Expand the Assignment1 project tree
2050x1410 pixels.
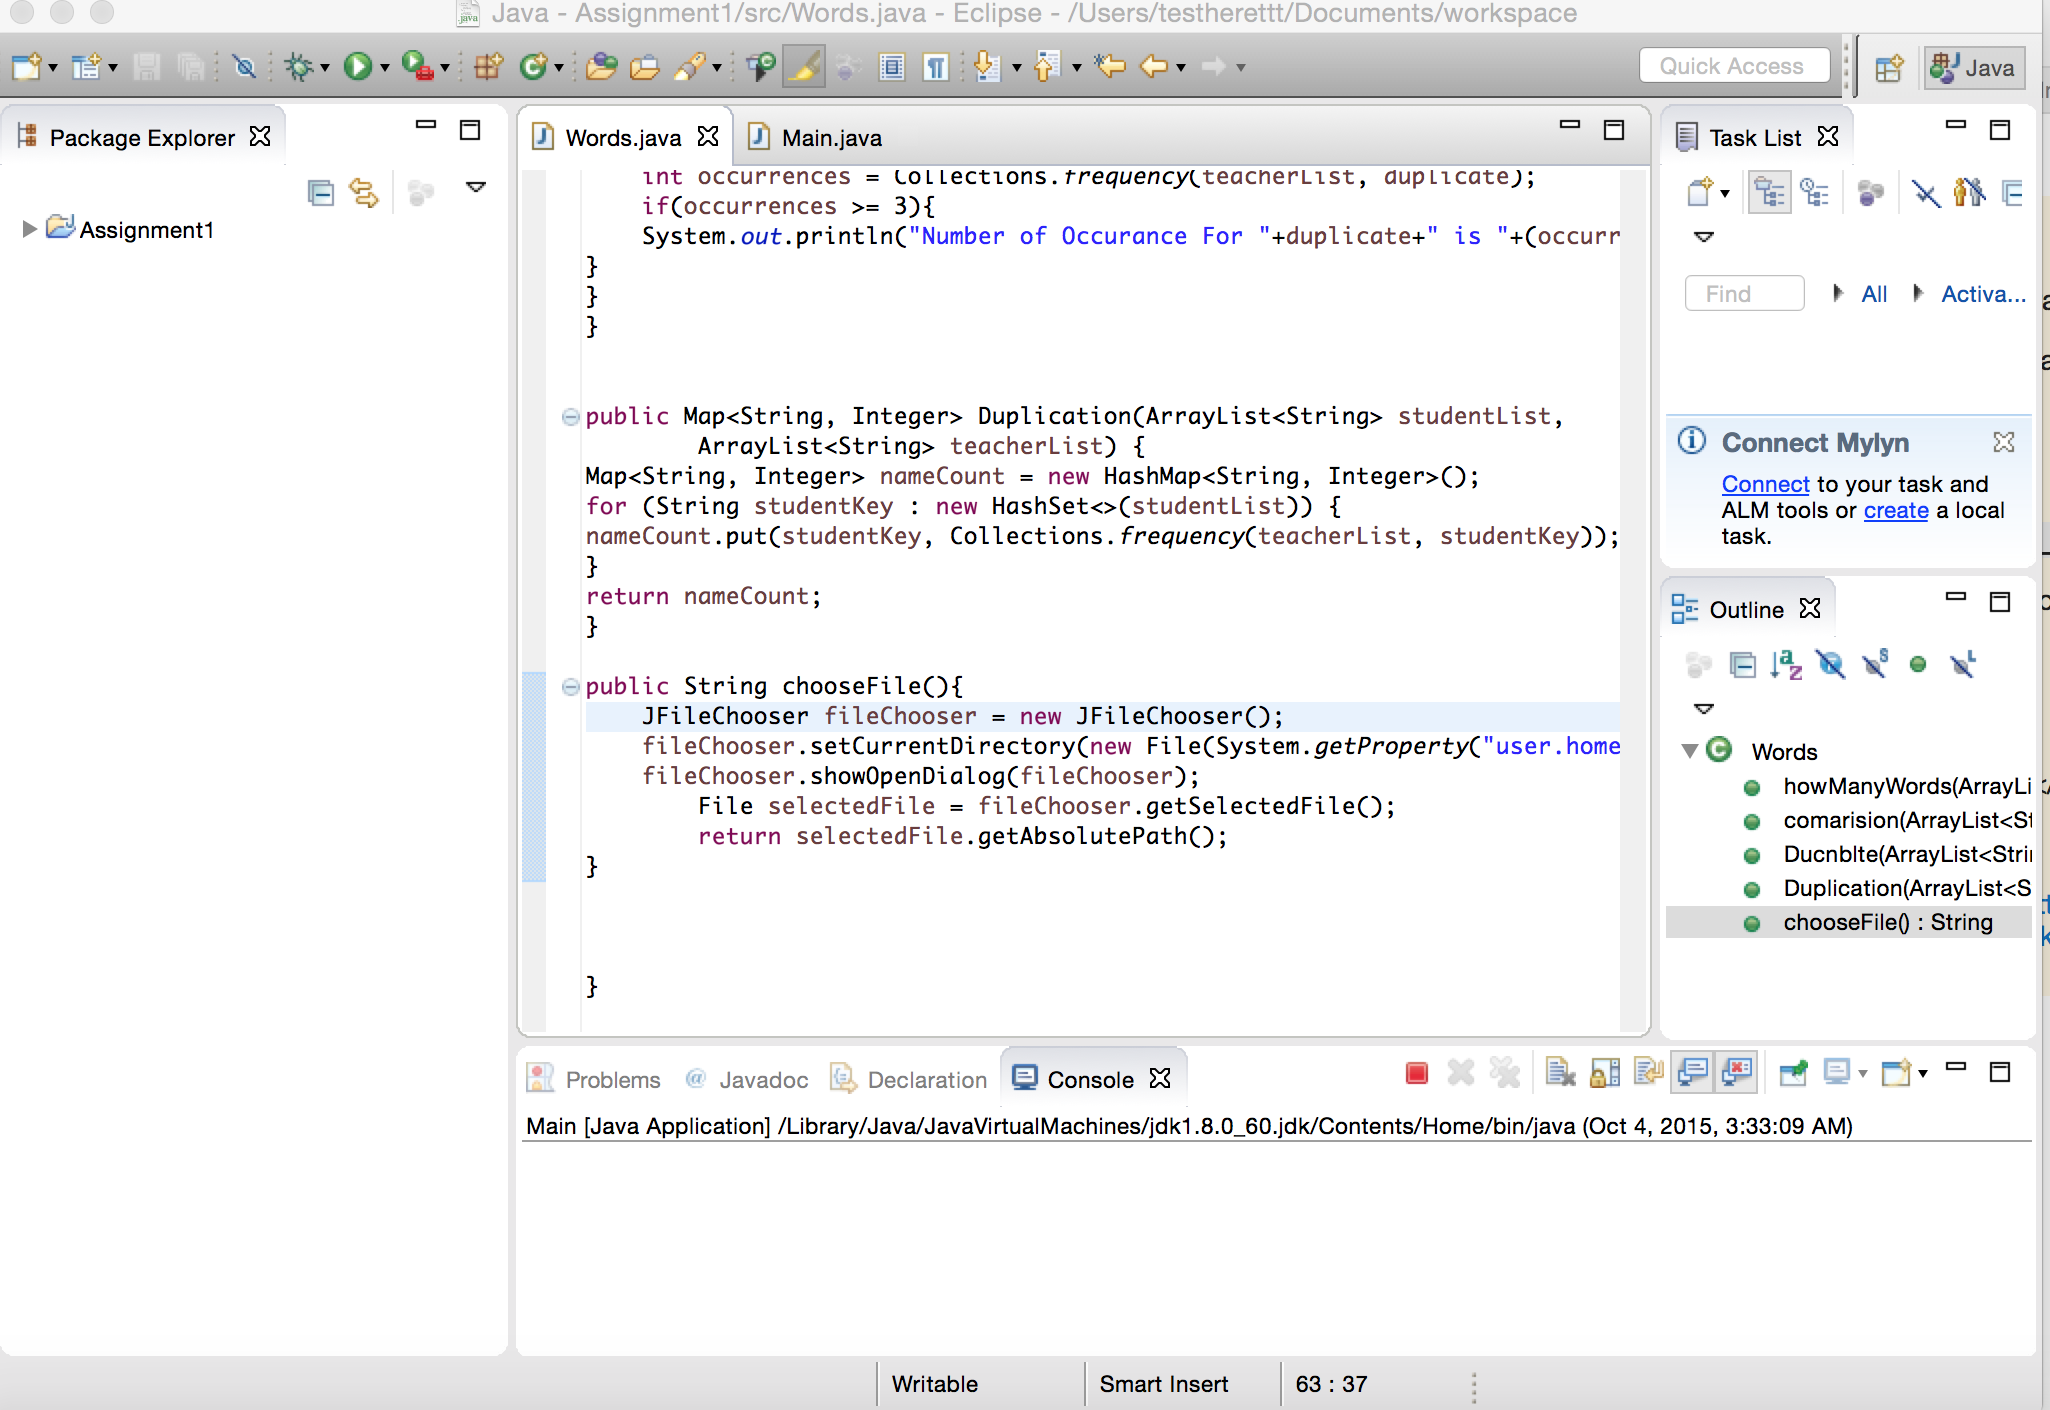(29, 229)
